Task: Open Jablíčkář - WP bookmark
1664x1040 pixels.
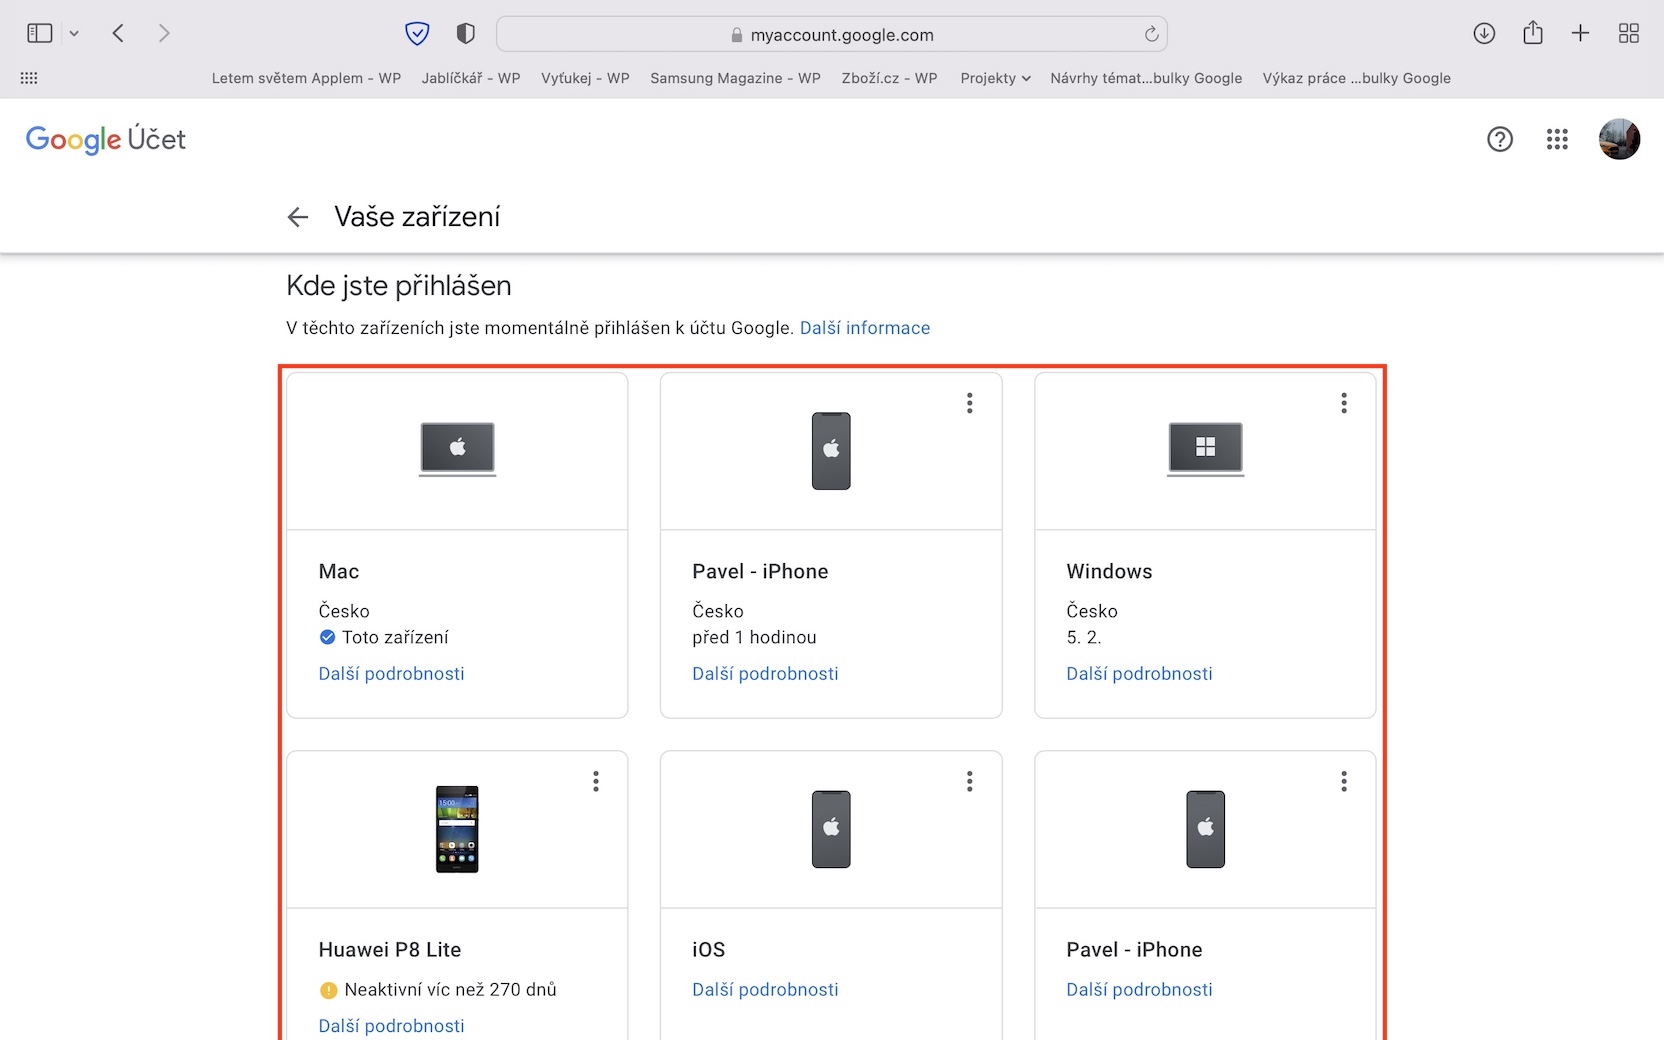Action: tap(471, 78)
